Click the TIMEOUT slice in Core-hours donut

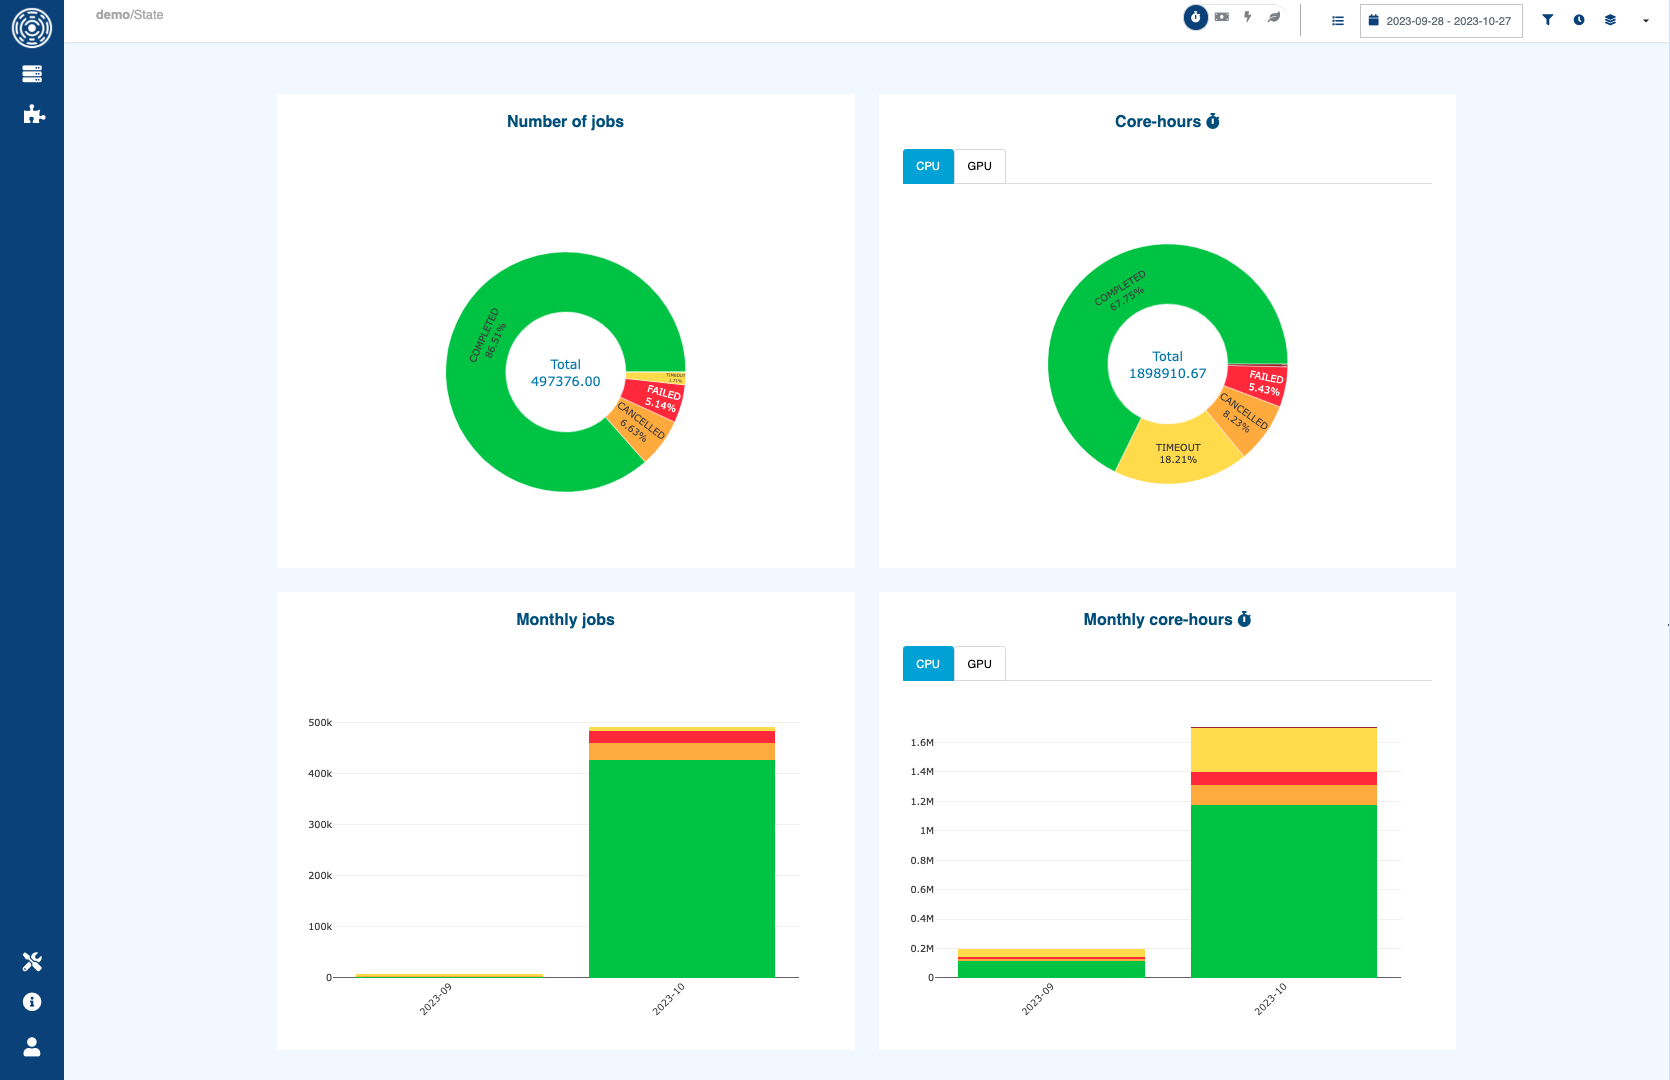coord(1177,457)
